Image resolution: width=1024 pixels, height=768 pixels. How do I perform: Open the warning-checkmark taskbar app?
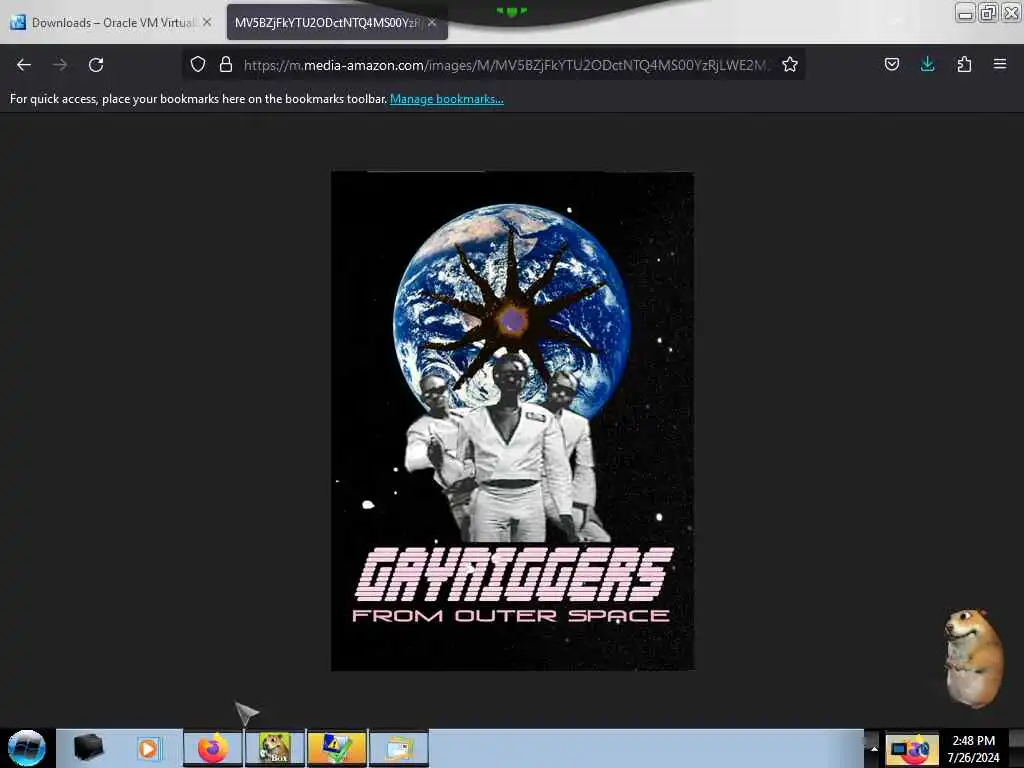(x=336, y=748)
